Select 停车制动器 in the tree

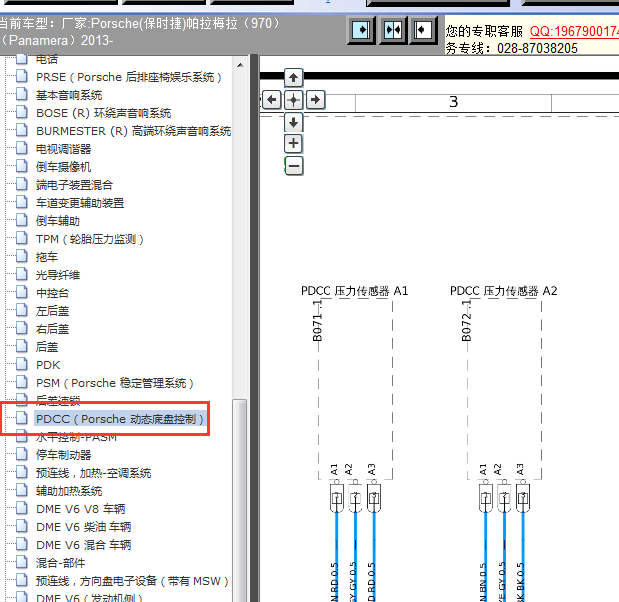coord(64,455)
